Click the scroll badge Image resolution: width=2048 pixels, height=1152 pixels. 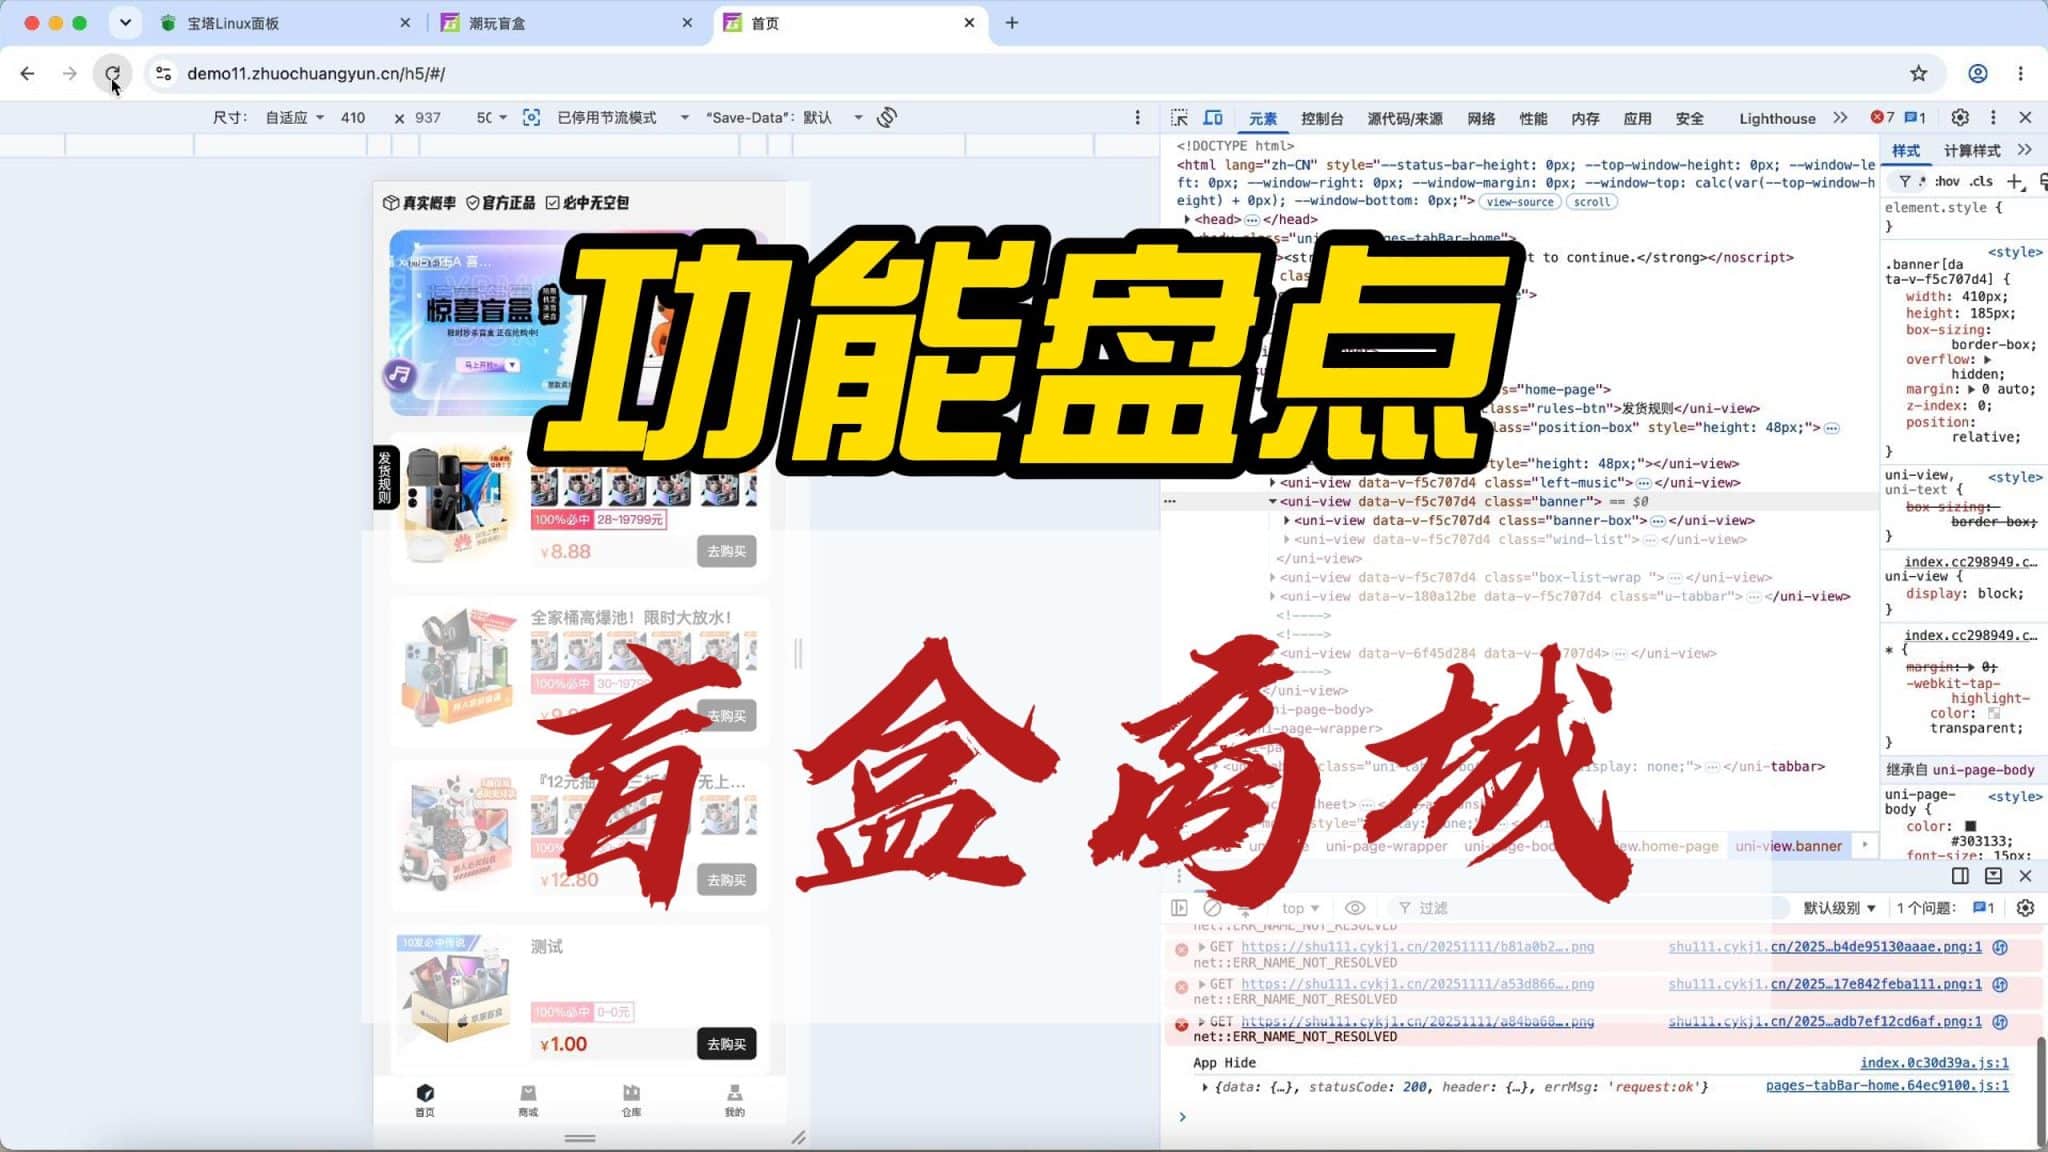coord(1591,202)
